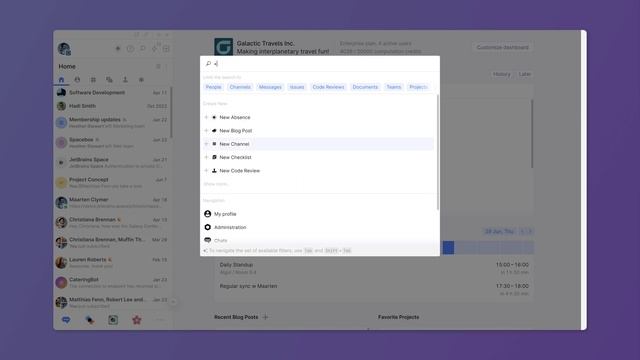Click the My profile person icon
Image resolution: width=640 pixels, height=360 pixels.
click(207, 214)
